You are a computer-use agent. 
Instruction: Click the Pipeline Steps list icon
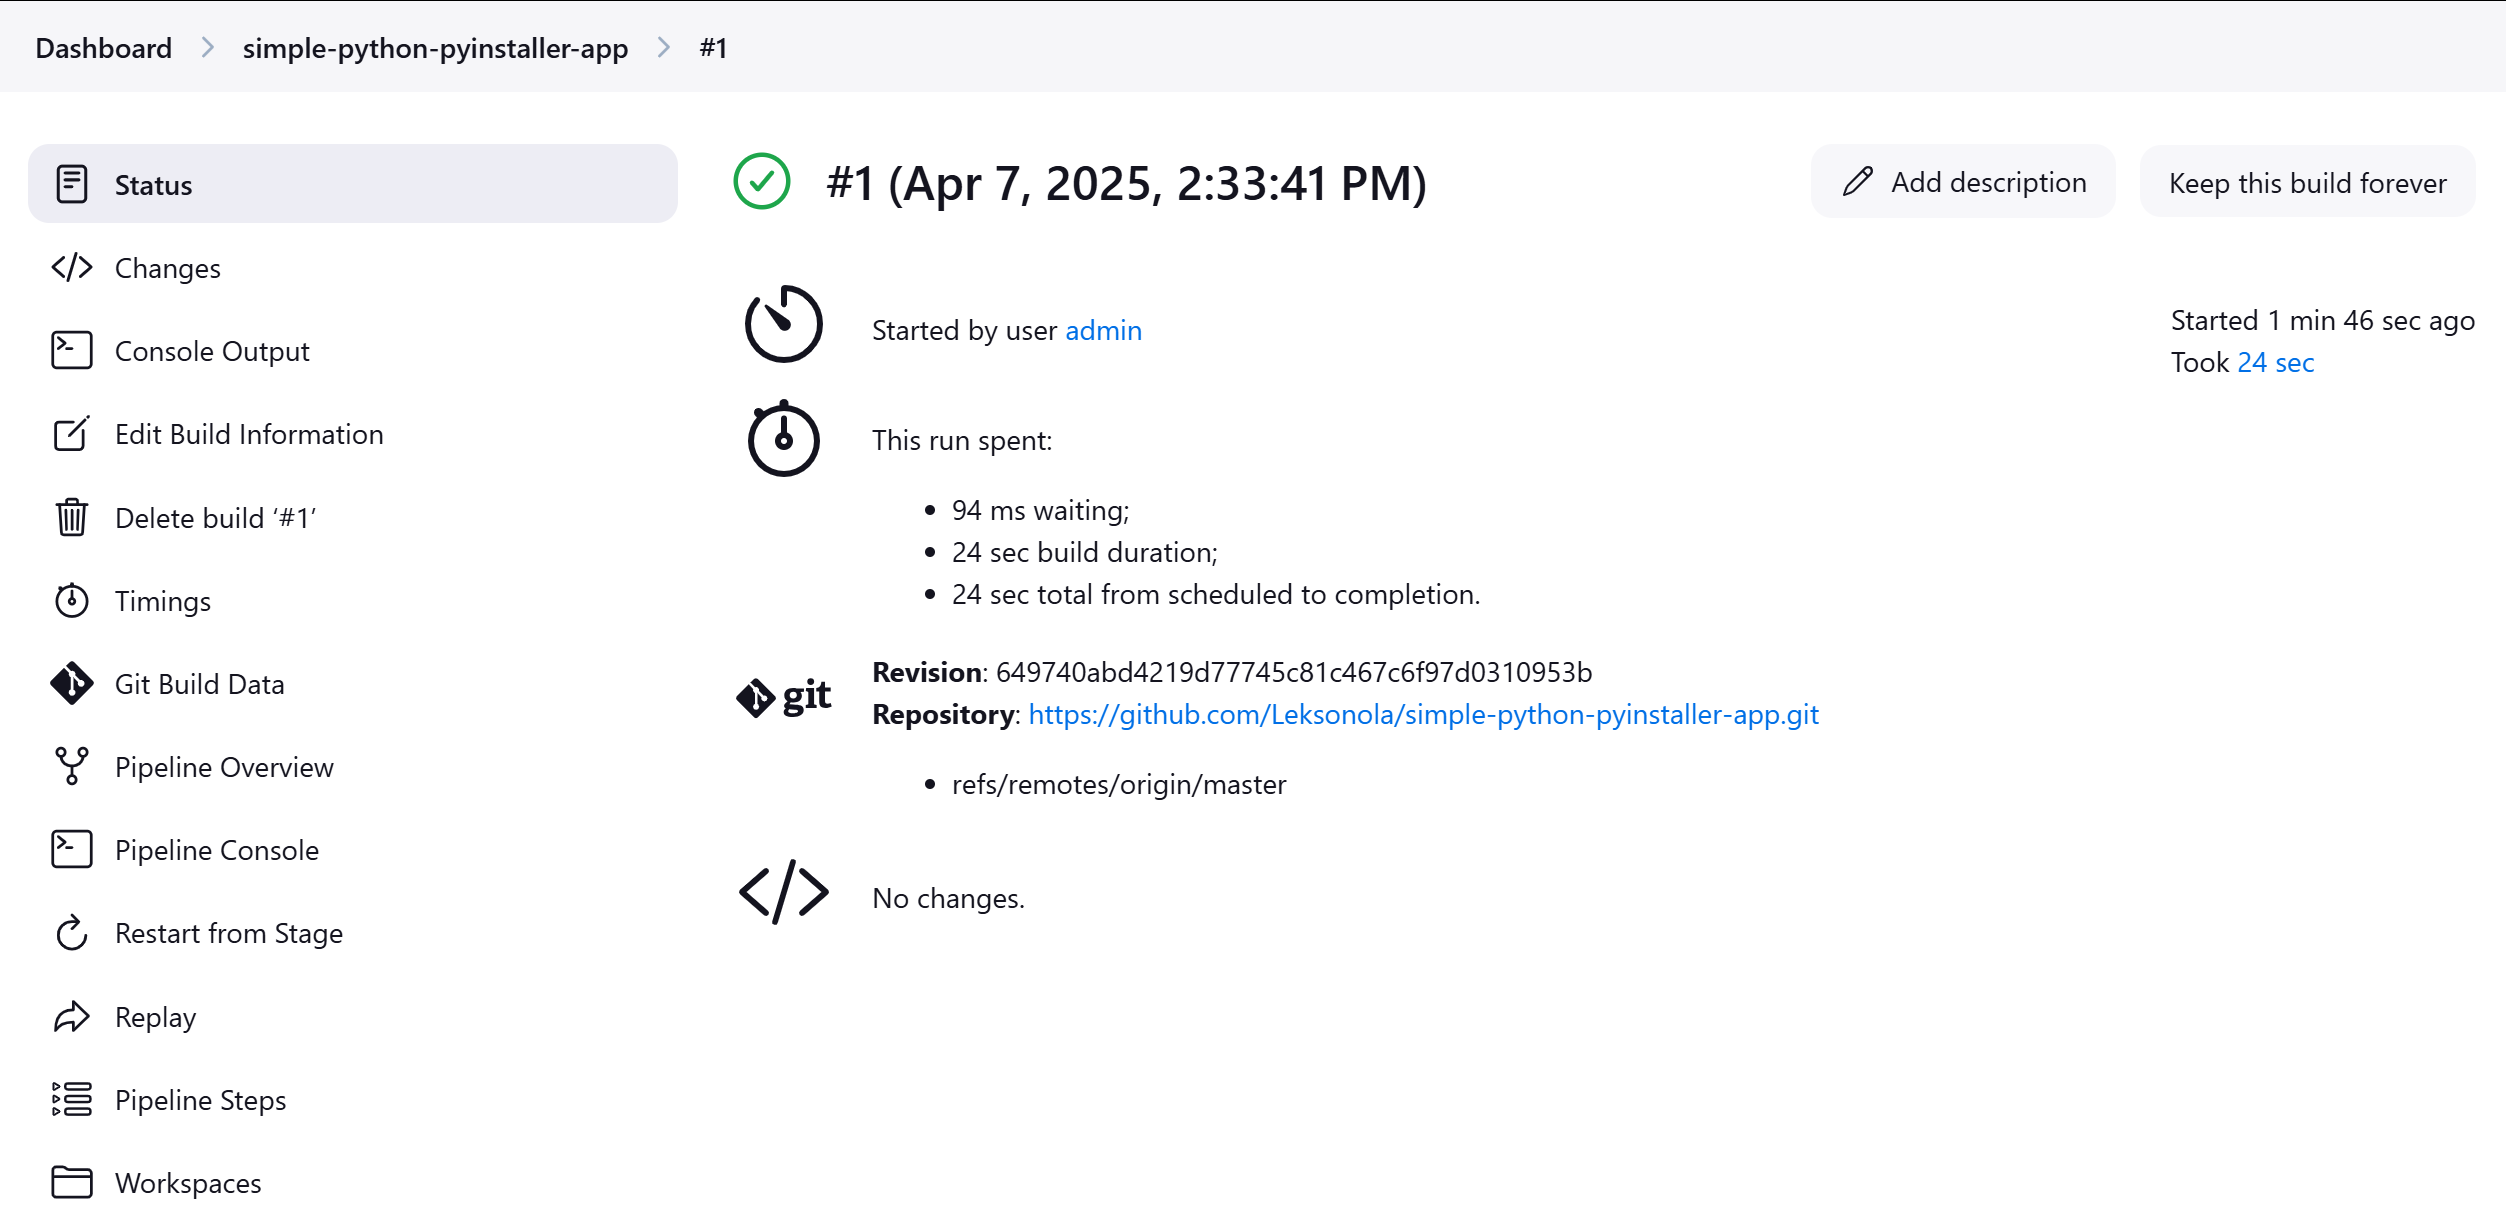point(72,1099)
